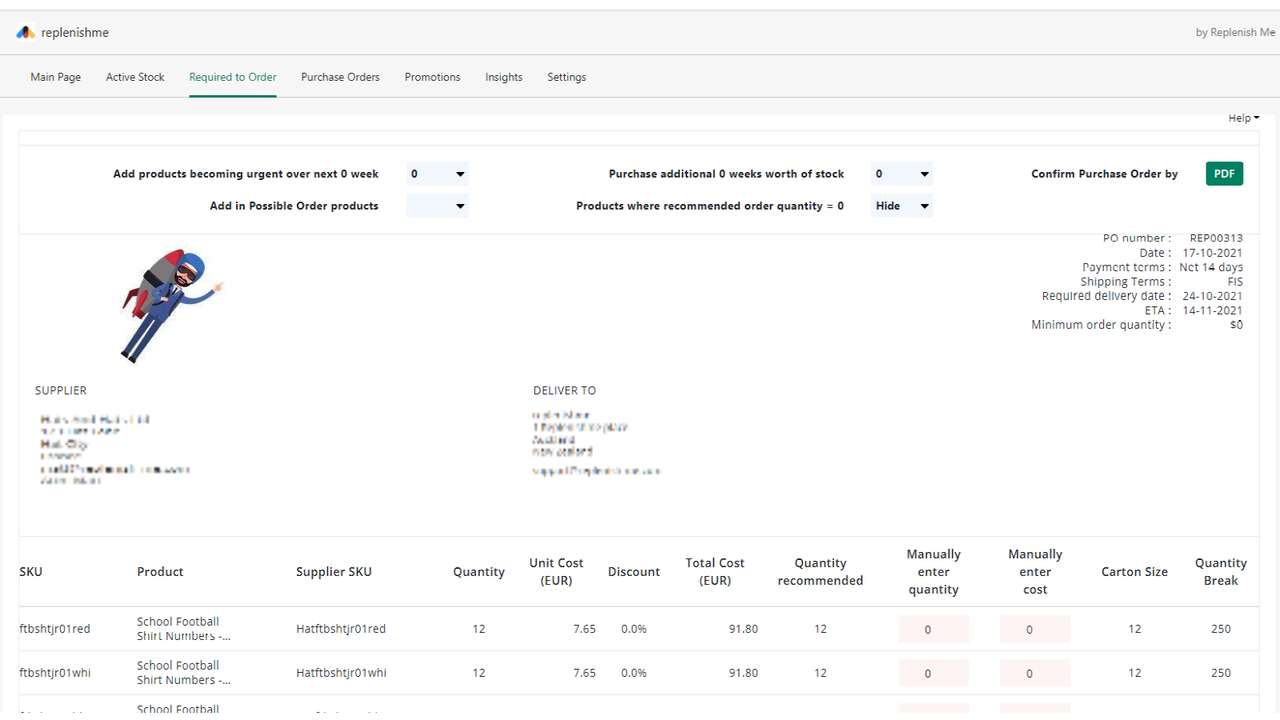
Task: Click the Quantity Break column header
Action: tap(1221, 572)
